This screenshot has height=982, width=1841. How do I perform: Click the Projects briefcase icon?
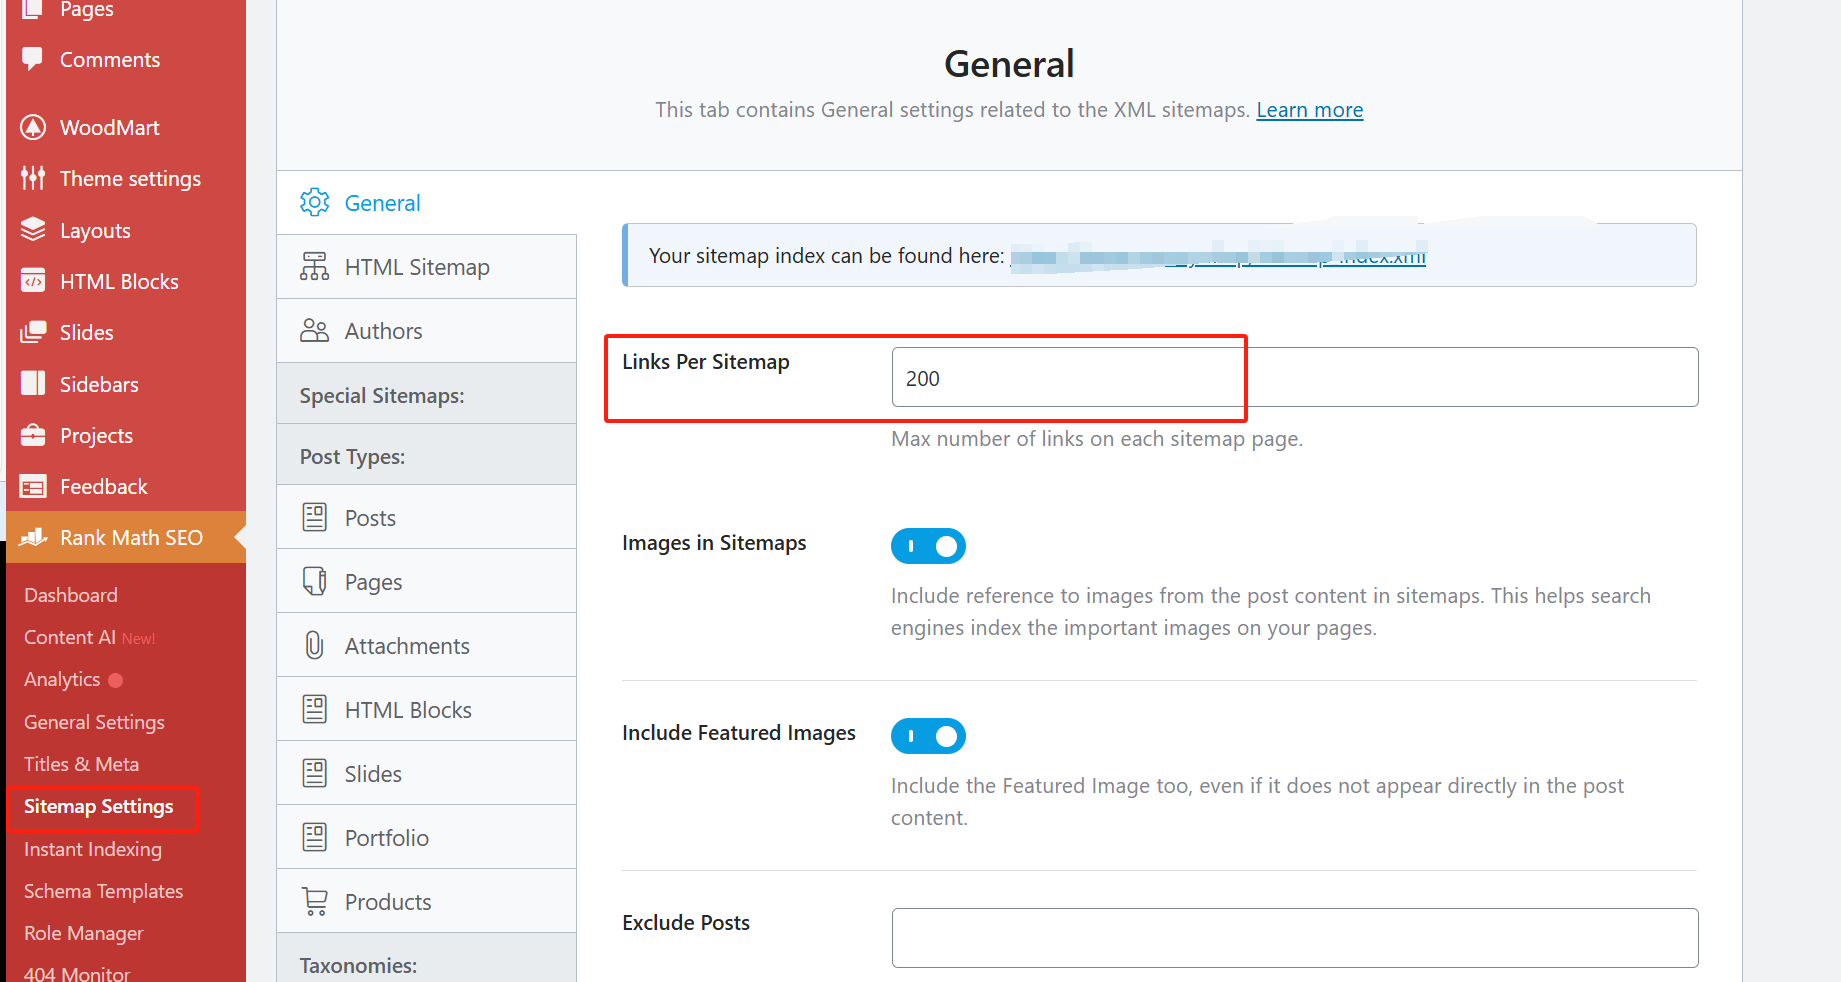33,435
